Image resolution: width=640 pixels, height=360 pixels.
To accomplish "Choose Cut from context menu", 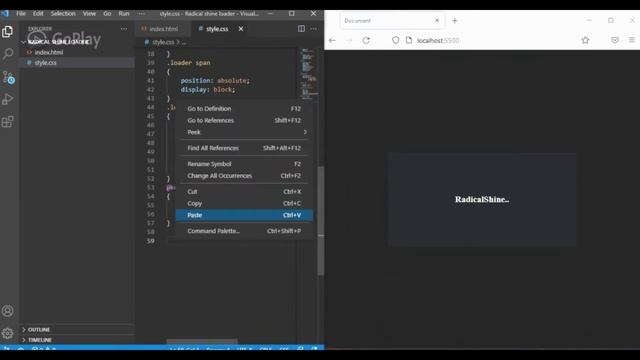I will (244, 191).
